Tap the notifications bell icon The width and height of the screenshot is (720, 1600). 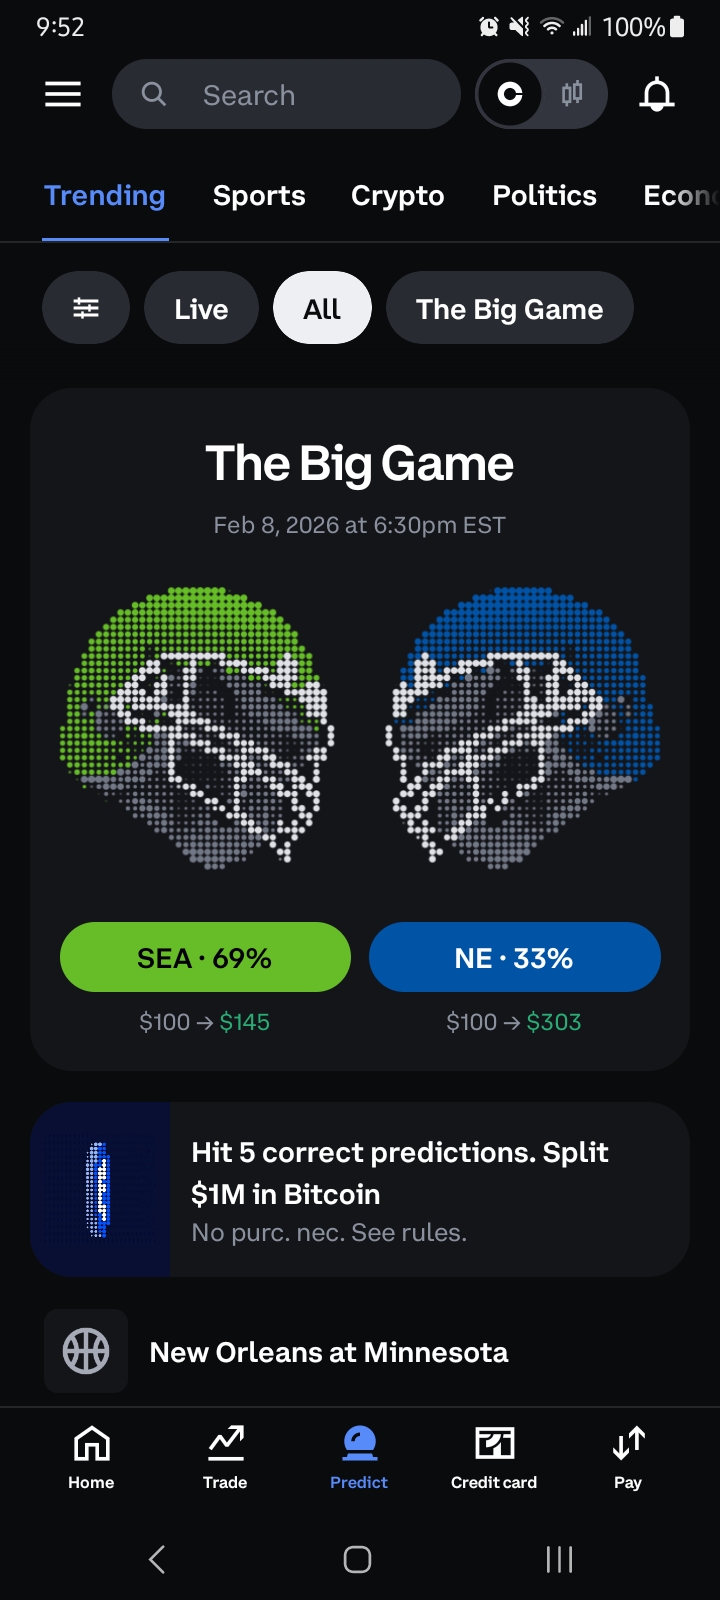tap(657, 94)
